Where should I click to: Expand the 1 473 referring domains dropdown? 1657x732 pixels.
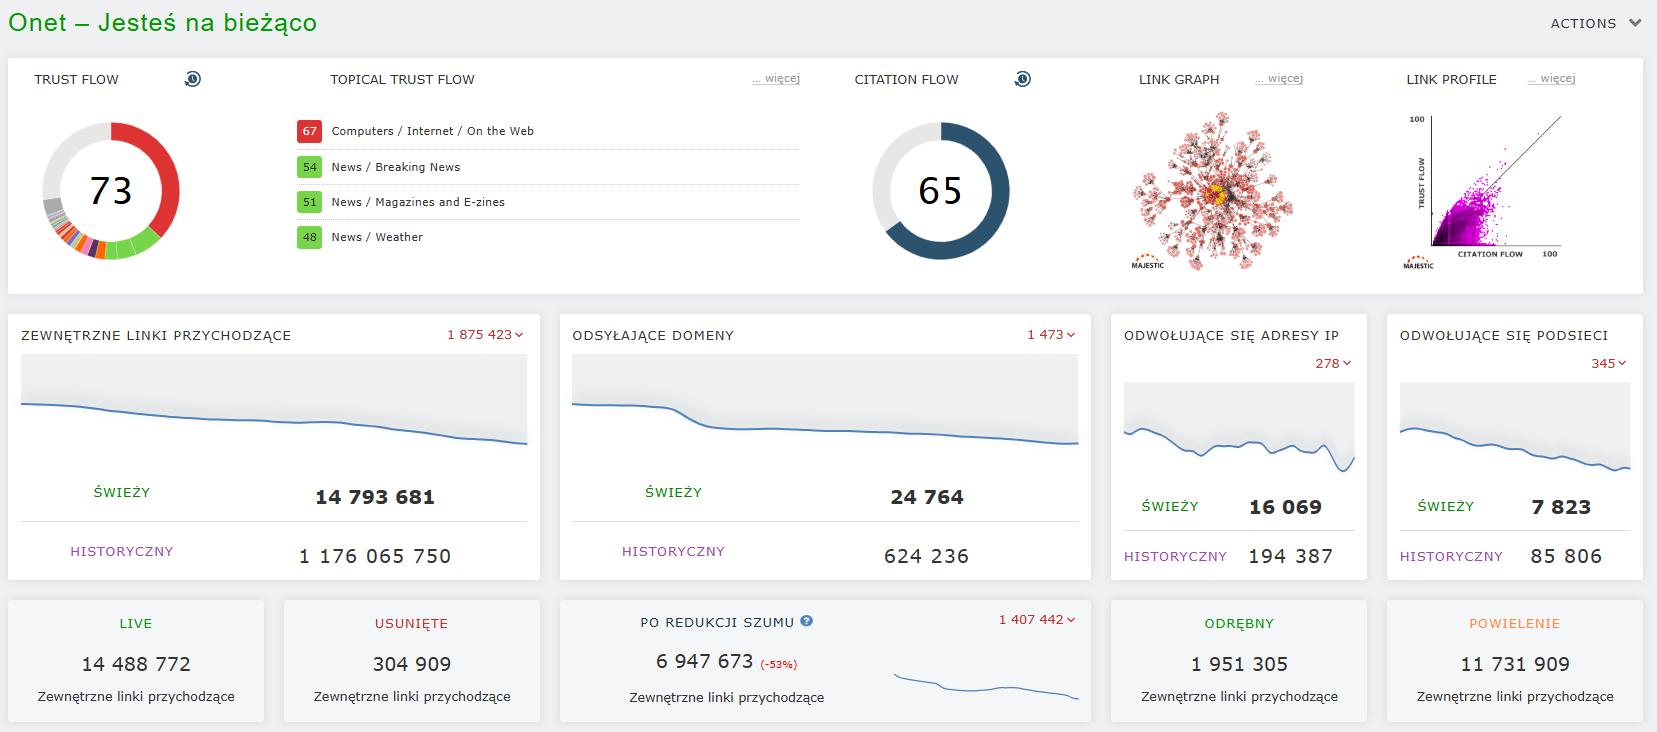[x=1051, y=335]
